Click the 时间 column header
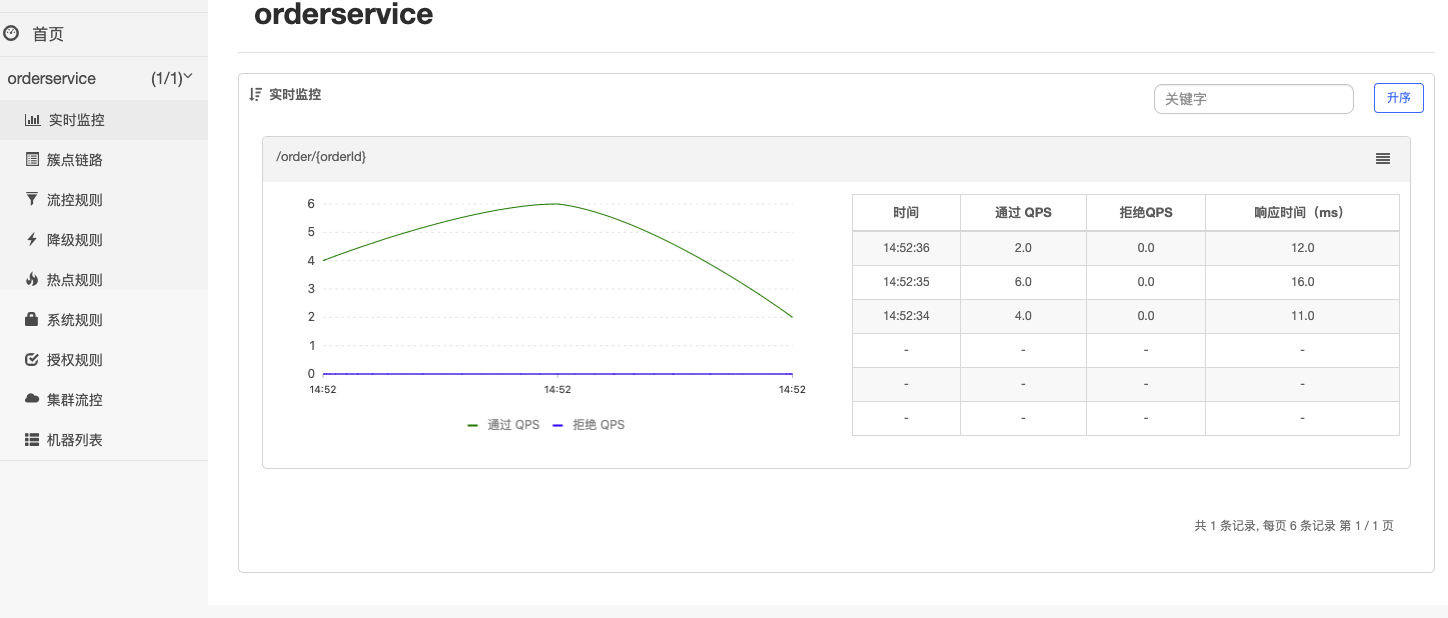This screenshot has width=1448, height=618. coord(906,213)
